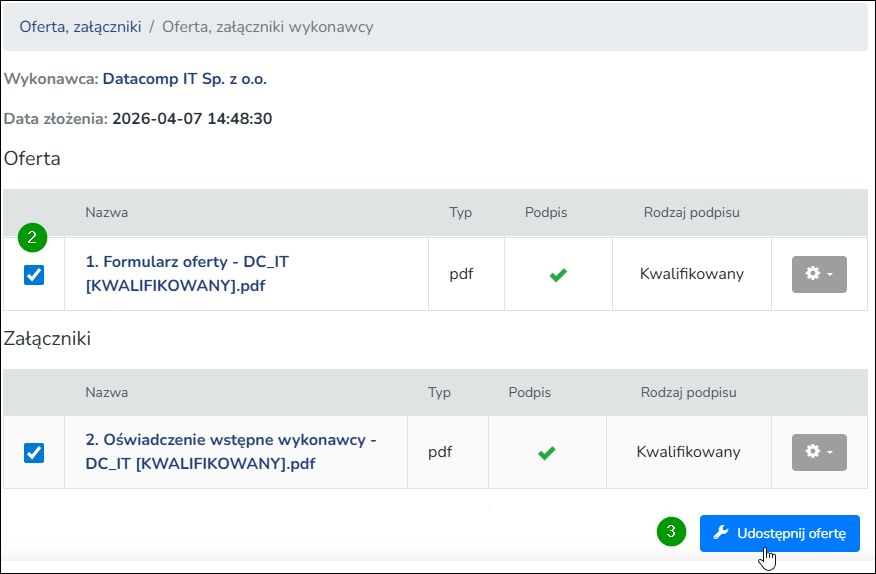Open 1. Formularz oferty - DC_IT pdf link
This screenshot has width=876, height=574.
pyautogui.click(x=187, y=273)
